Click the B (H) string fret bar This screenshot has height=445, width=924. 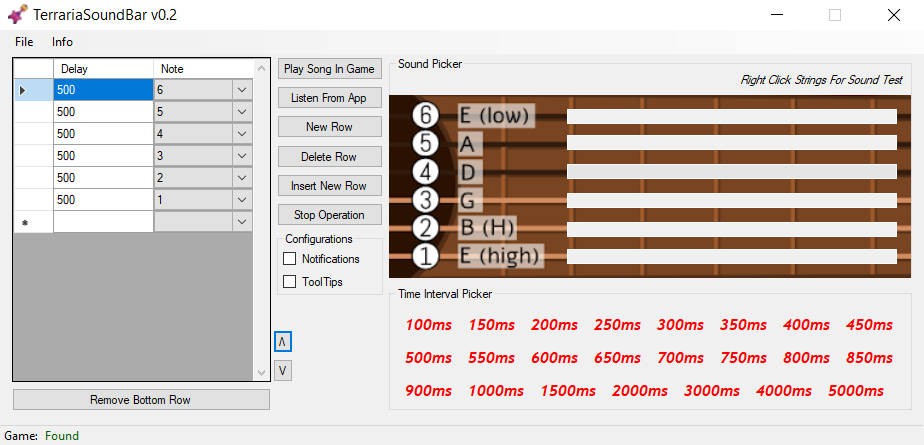[732, 229]
